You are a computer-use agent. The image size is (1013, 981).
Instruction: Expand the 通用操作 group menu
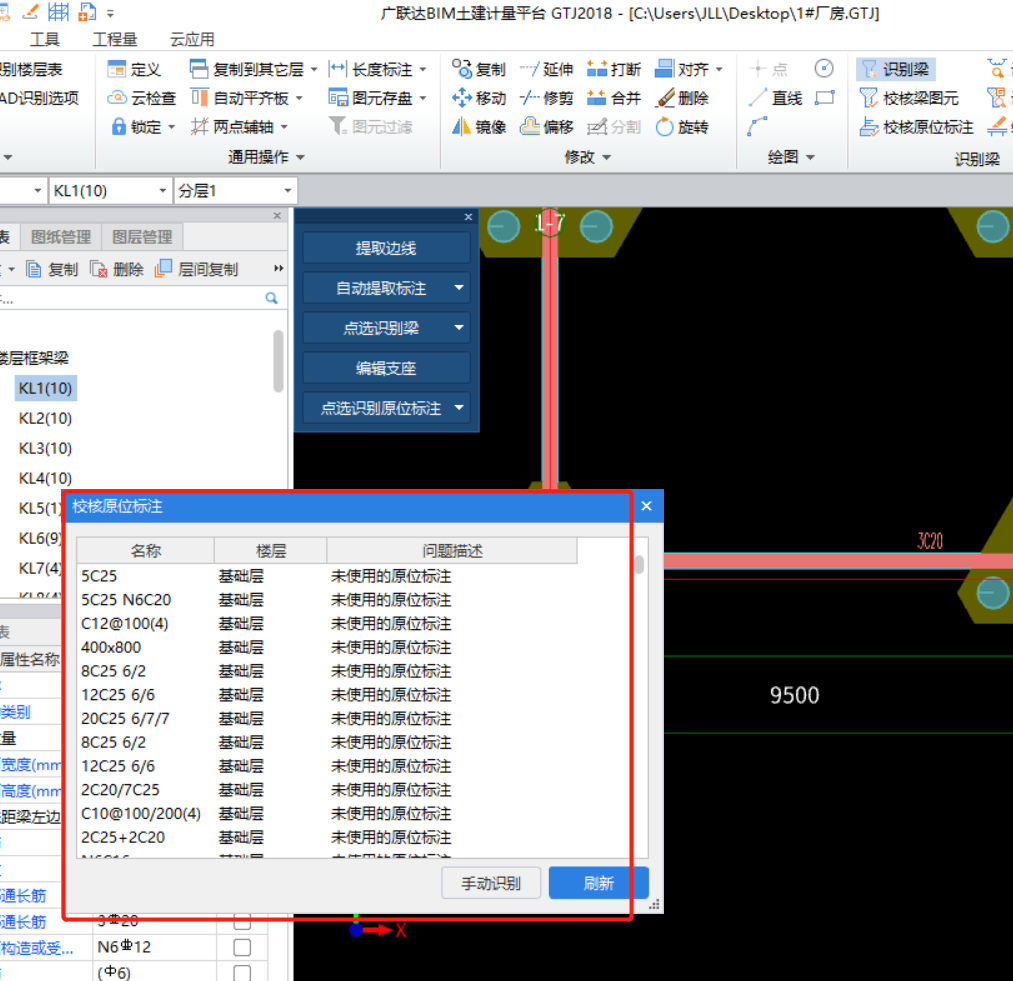(x=266, y=157)
